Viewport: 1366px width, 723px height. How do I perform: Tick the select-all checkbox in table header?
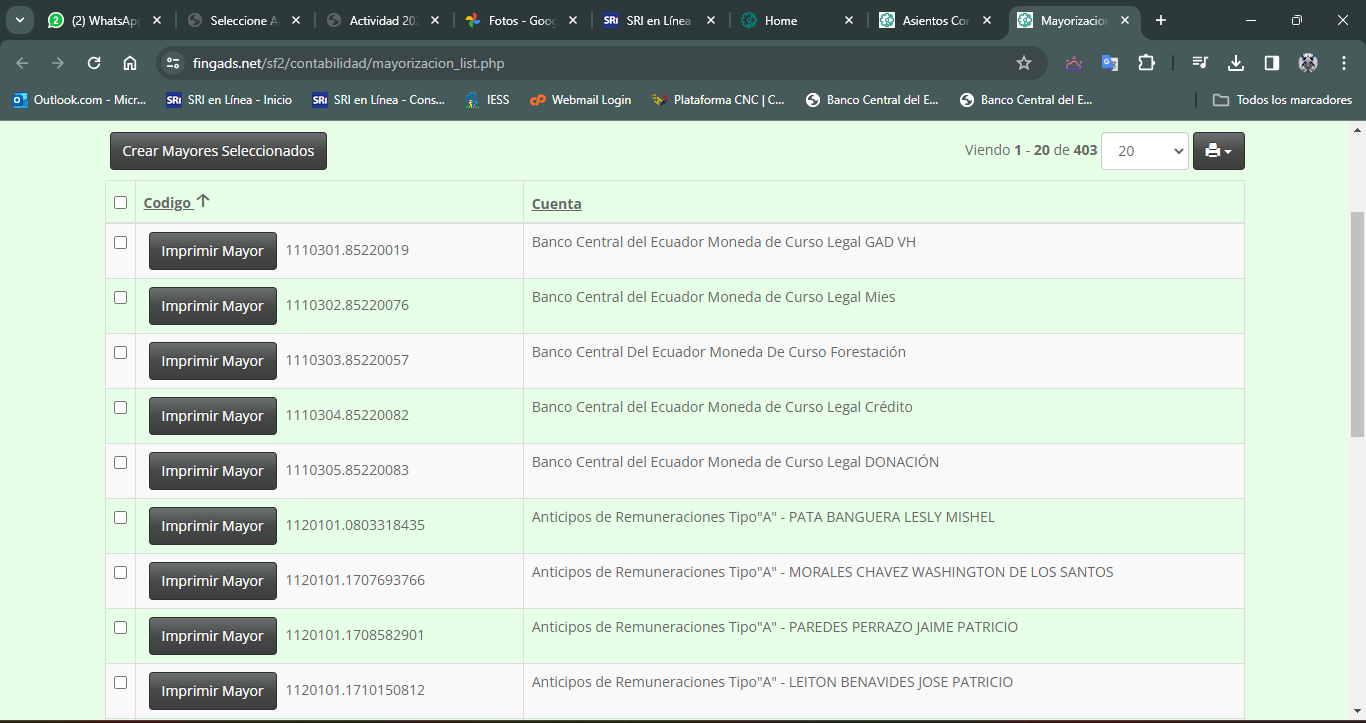121,202
